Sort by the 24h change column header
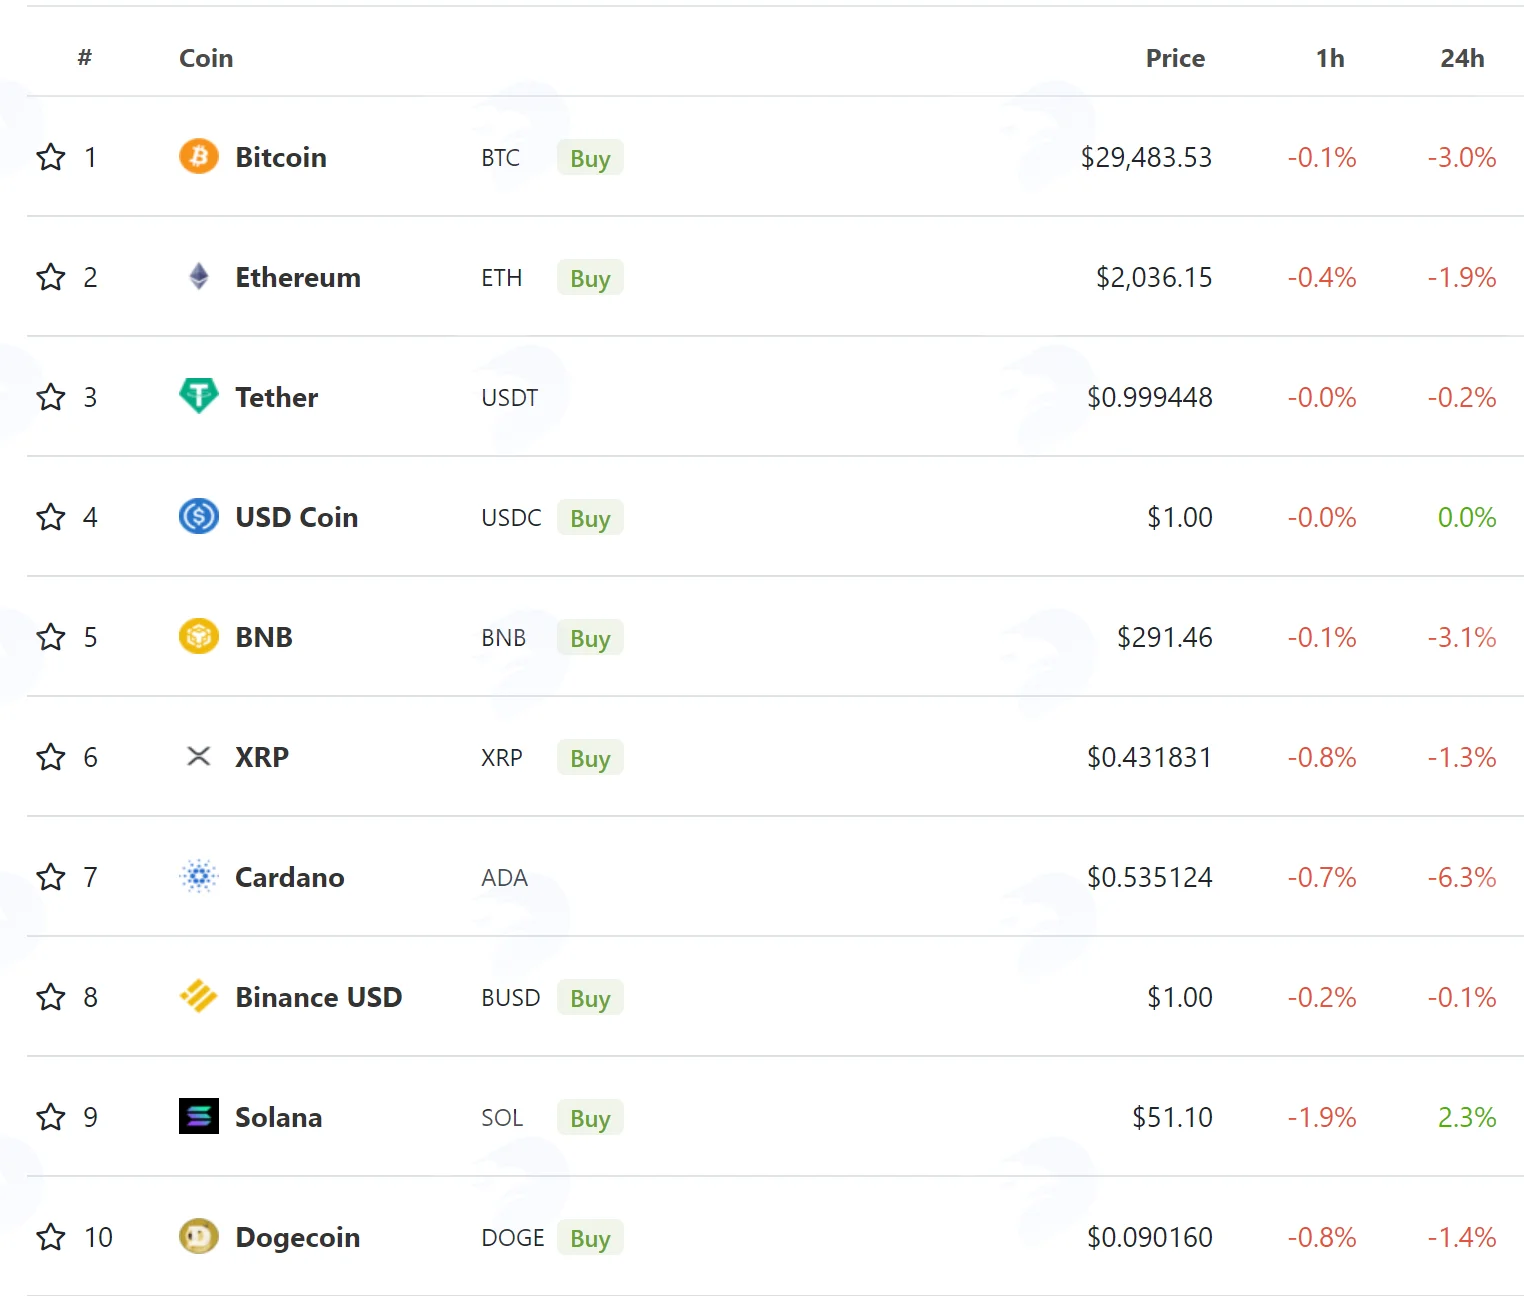This screenshot has height=1296, width=1524. click(x=1462, y=58)
